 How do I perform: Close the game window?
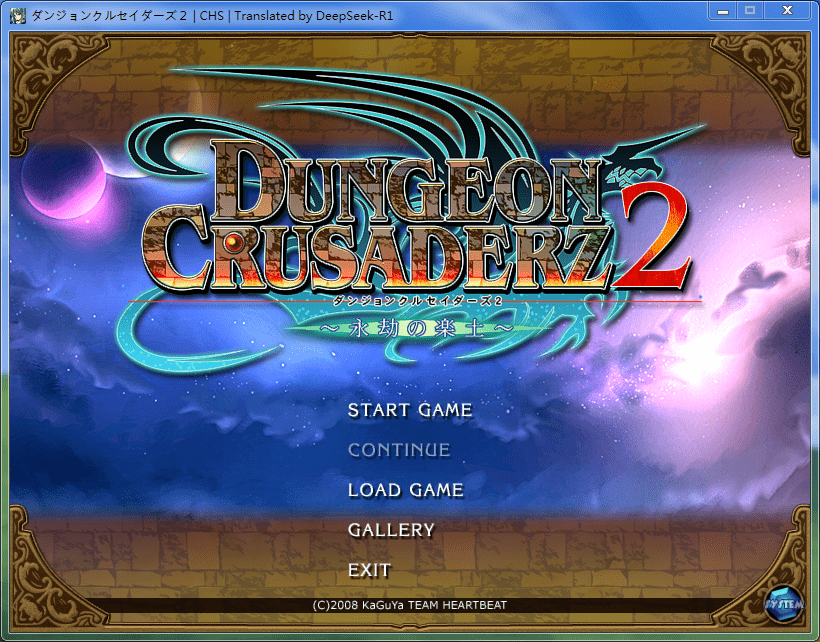pyautogui.click(x=787, y=10)
